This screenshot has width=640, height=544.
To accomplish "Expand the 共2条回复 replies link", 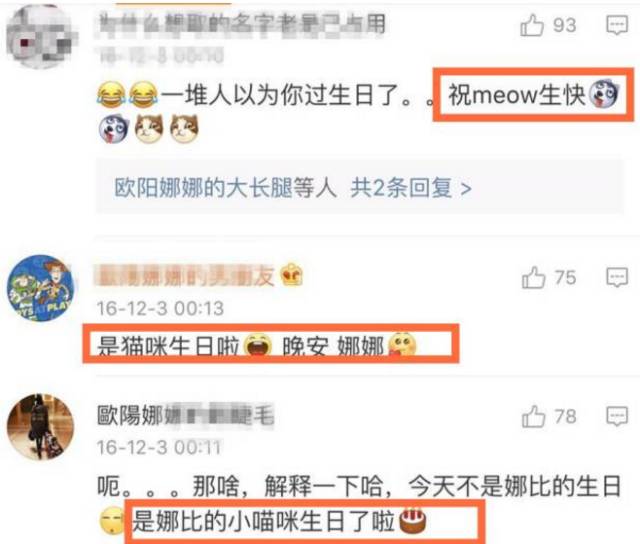I will 411,188.
